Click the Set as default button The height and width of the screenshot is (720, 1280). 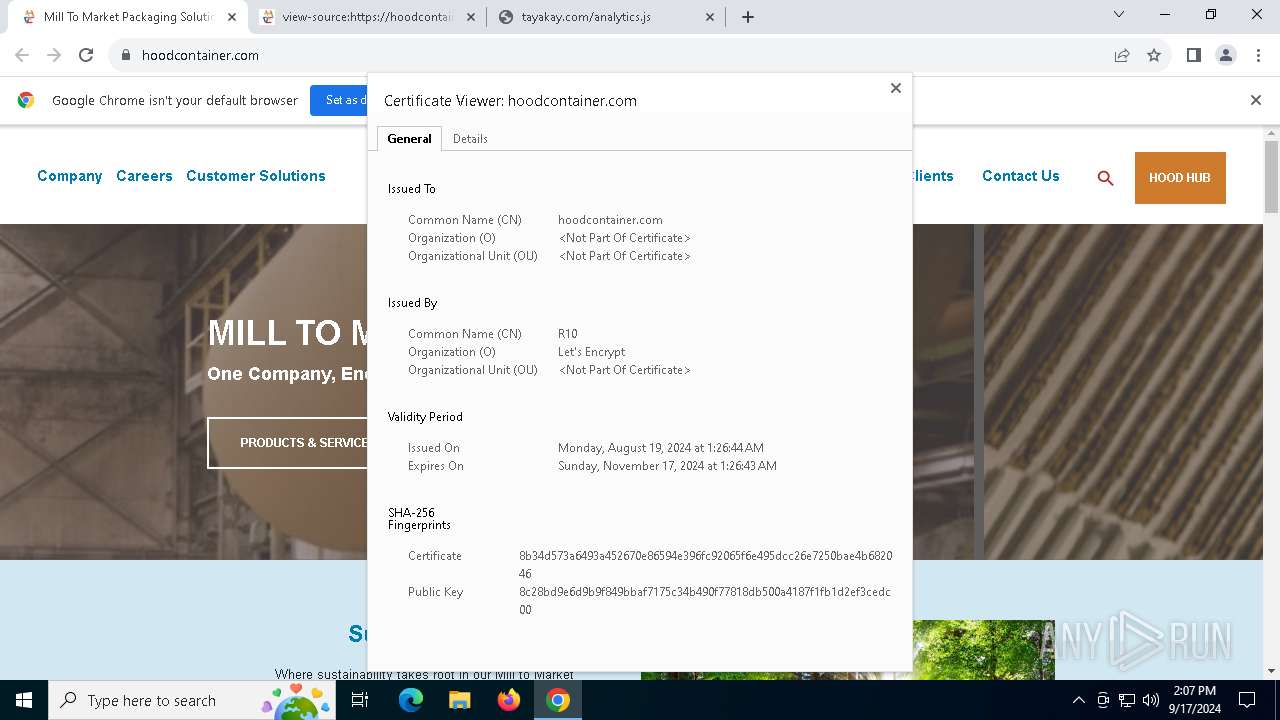click(339, 100)
